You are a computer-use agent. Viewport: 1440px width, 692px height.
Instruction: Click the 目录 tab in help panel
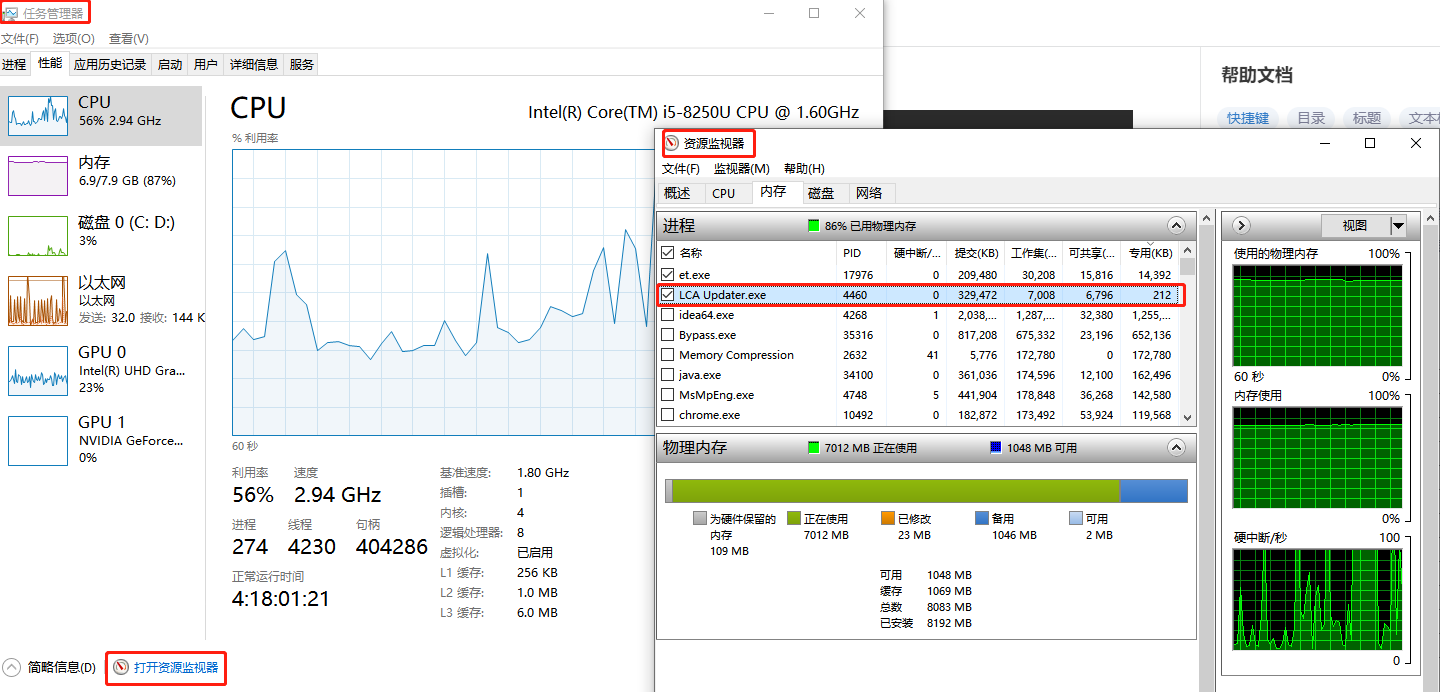point(1311,118)
